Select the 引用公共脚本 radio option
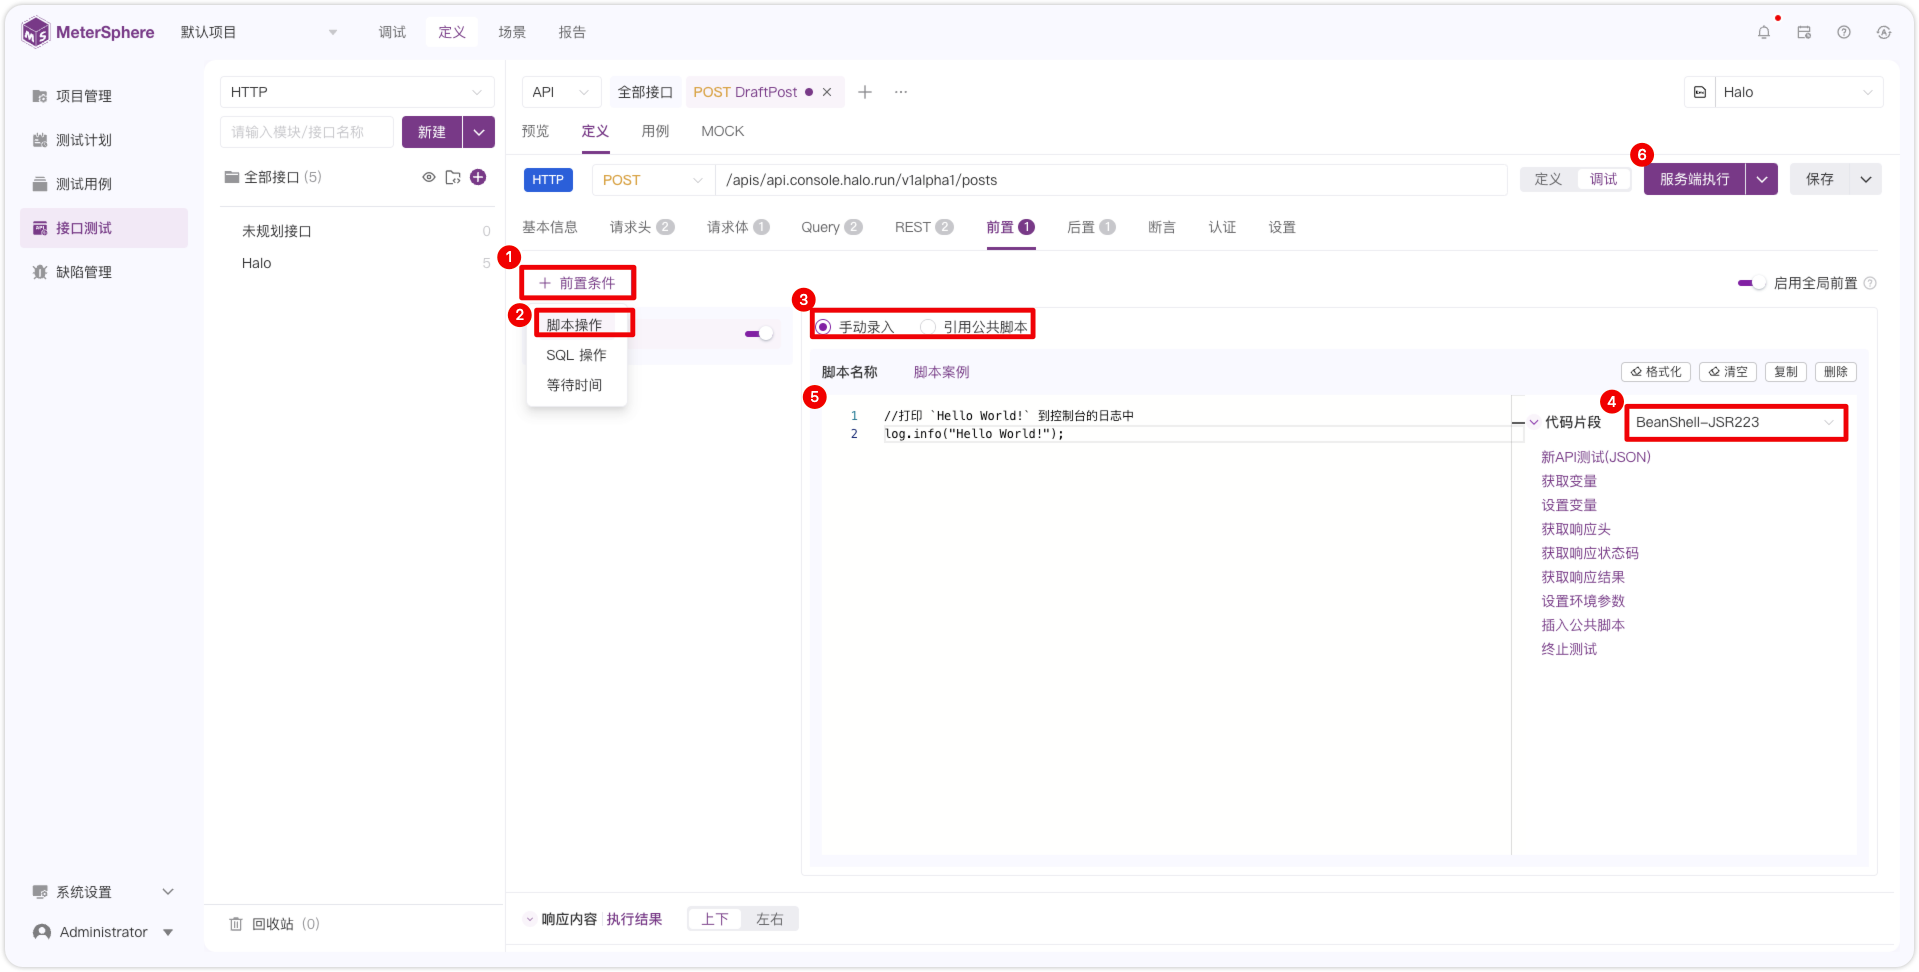The image size is (1919, 972). (974, 327)
